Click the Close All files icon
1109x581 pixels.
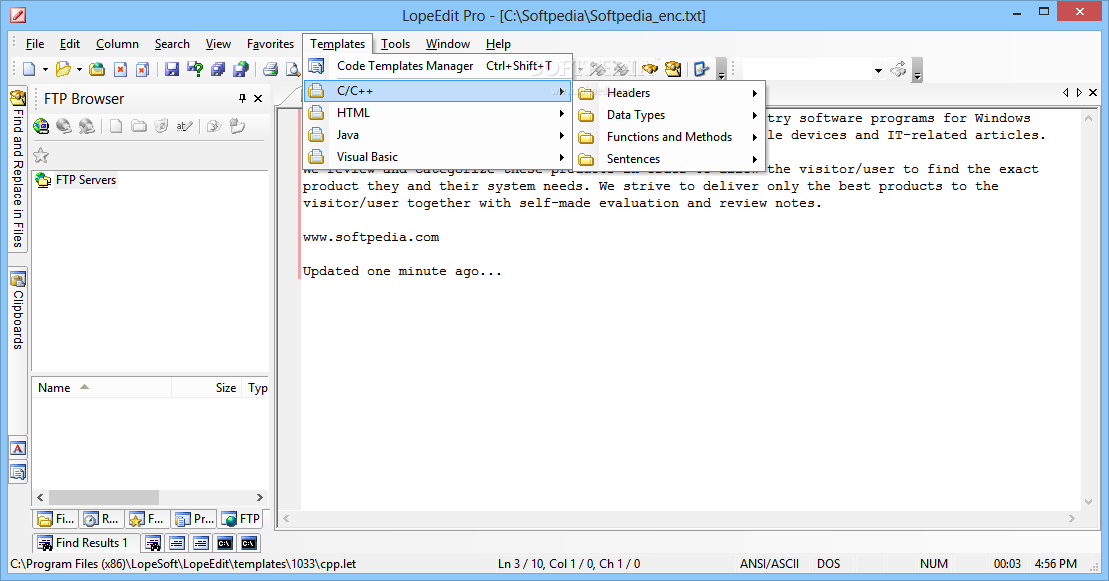coord(142,69)
